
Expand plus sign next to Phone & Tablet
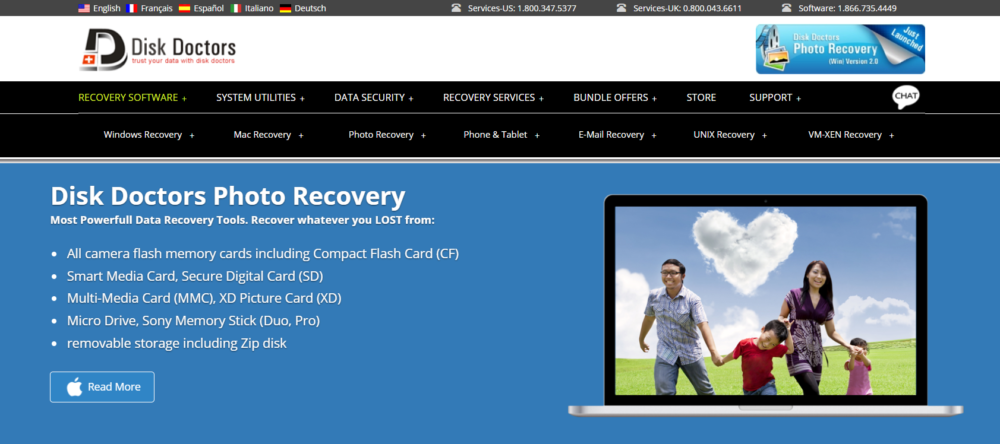(x=537, y=136)
